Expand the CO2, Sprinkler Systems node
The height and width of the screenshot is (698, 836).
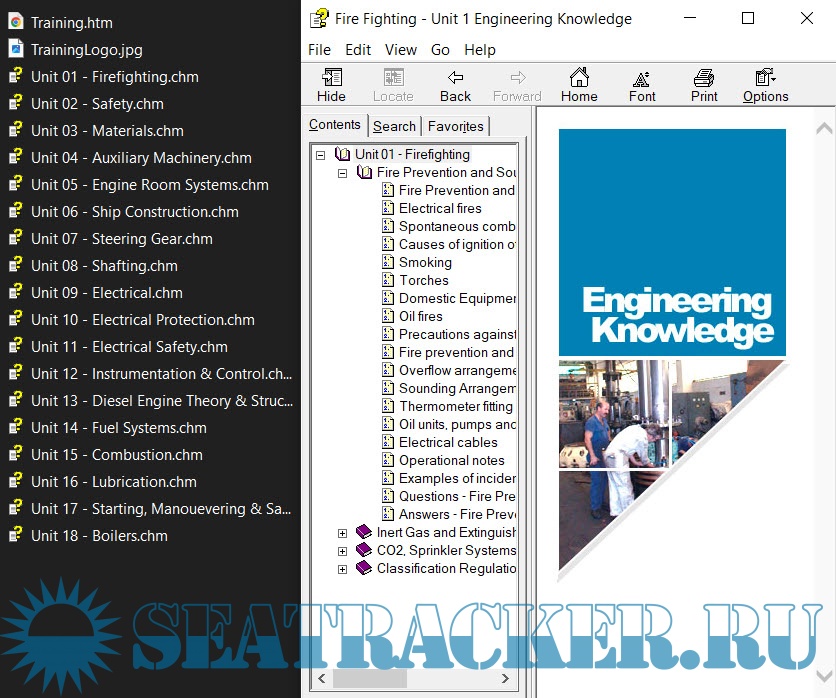(x=343, y=550)
